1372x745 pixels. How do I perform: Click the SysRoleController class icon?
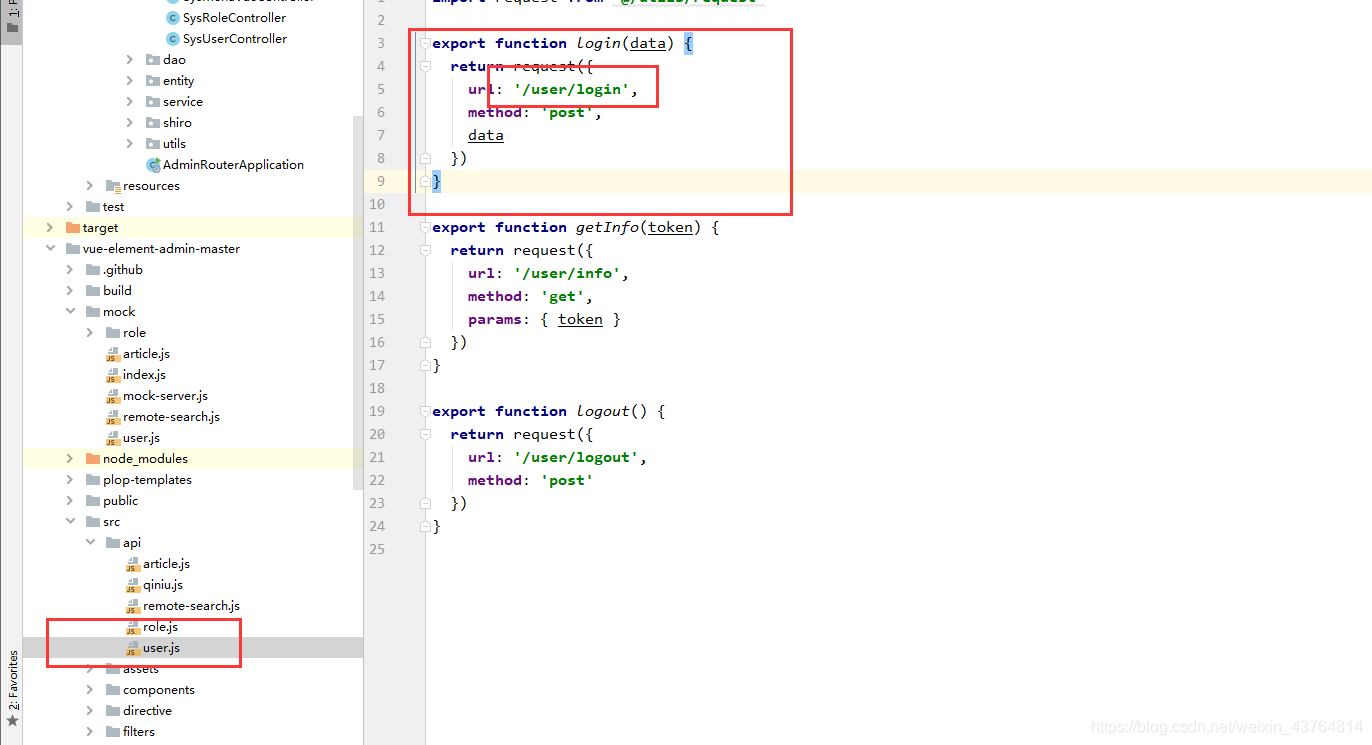(x=173, y=18)
